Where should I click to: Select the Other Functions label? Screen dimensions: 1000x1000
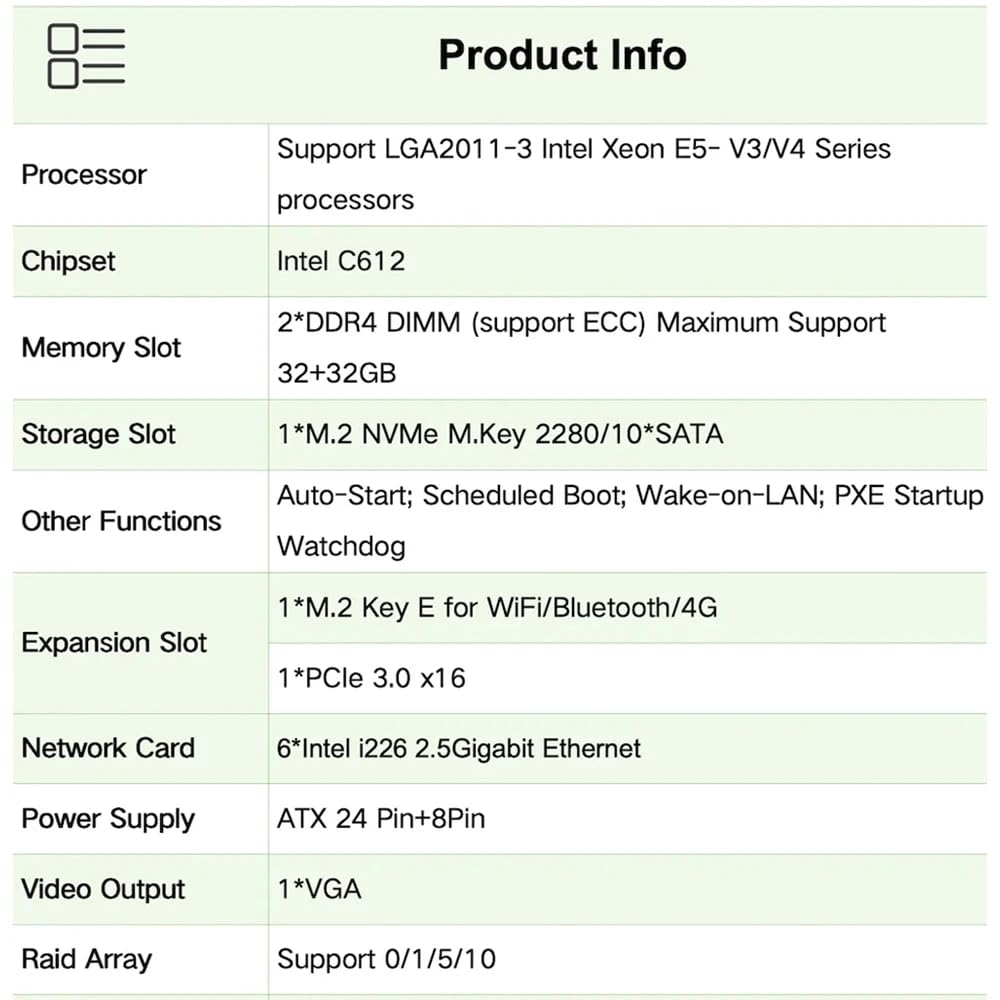point(121,521)
